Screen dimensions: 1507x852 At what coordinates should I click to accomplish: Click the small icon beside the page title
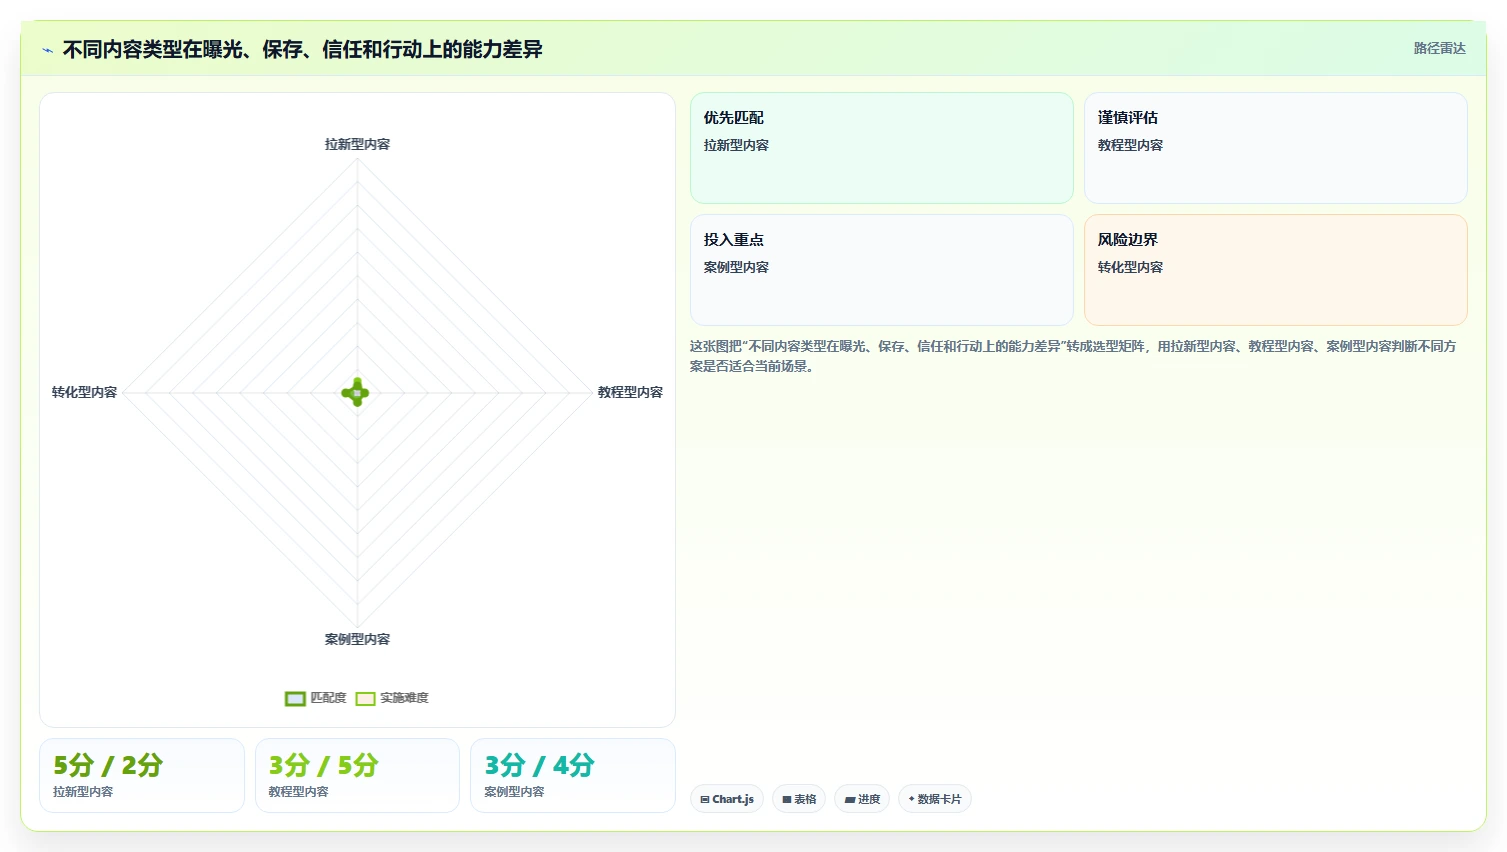point(47,50)
